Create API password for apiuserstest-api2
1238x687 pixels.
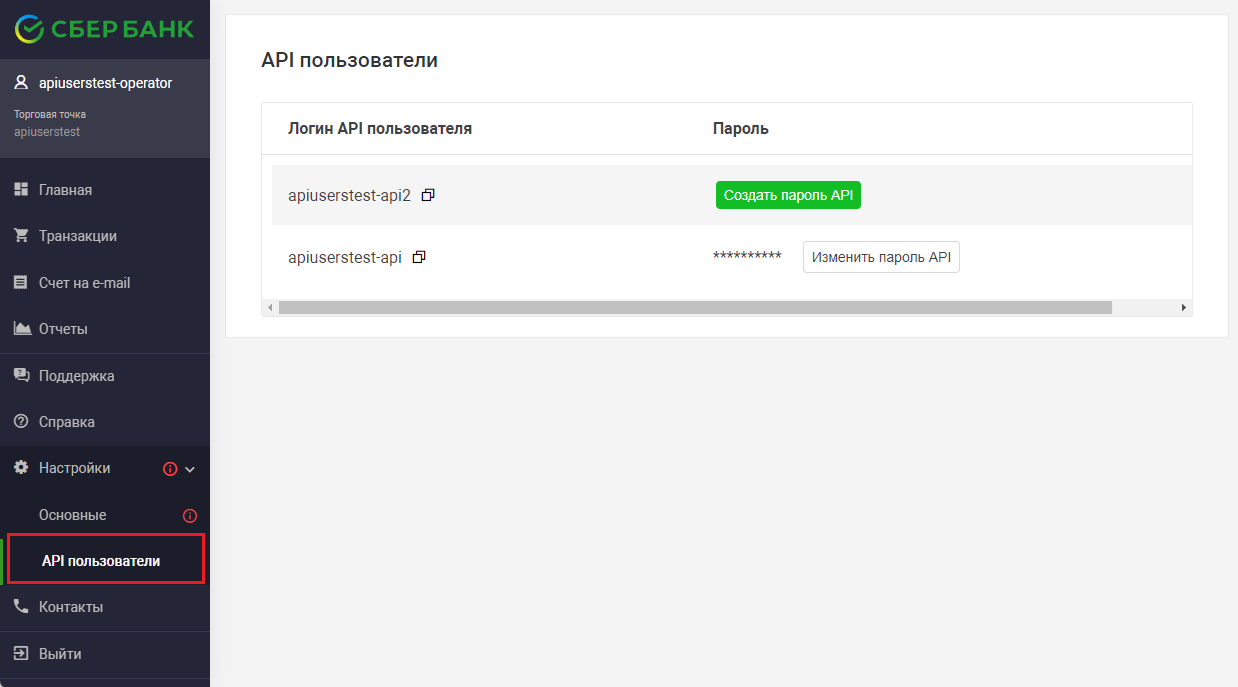coord(788,195)
